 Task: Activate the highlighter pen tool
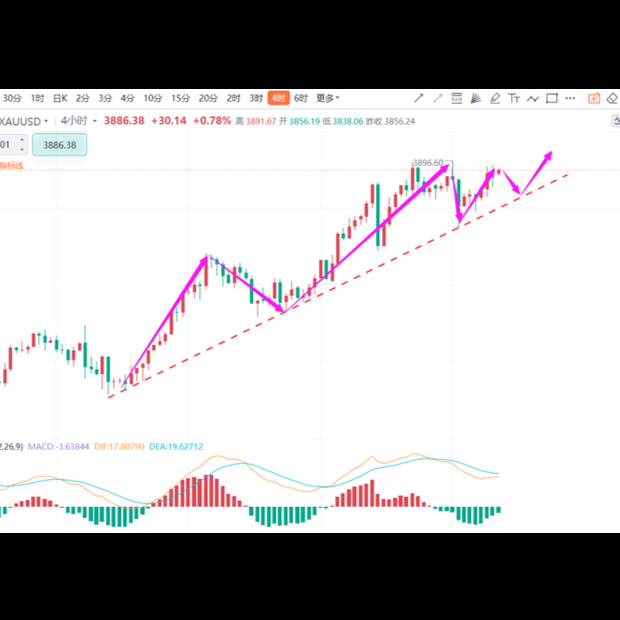pyautogui.click(x=495, y=98)
